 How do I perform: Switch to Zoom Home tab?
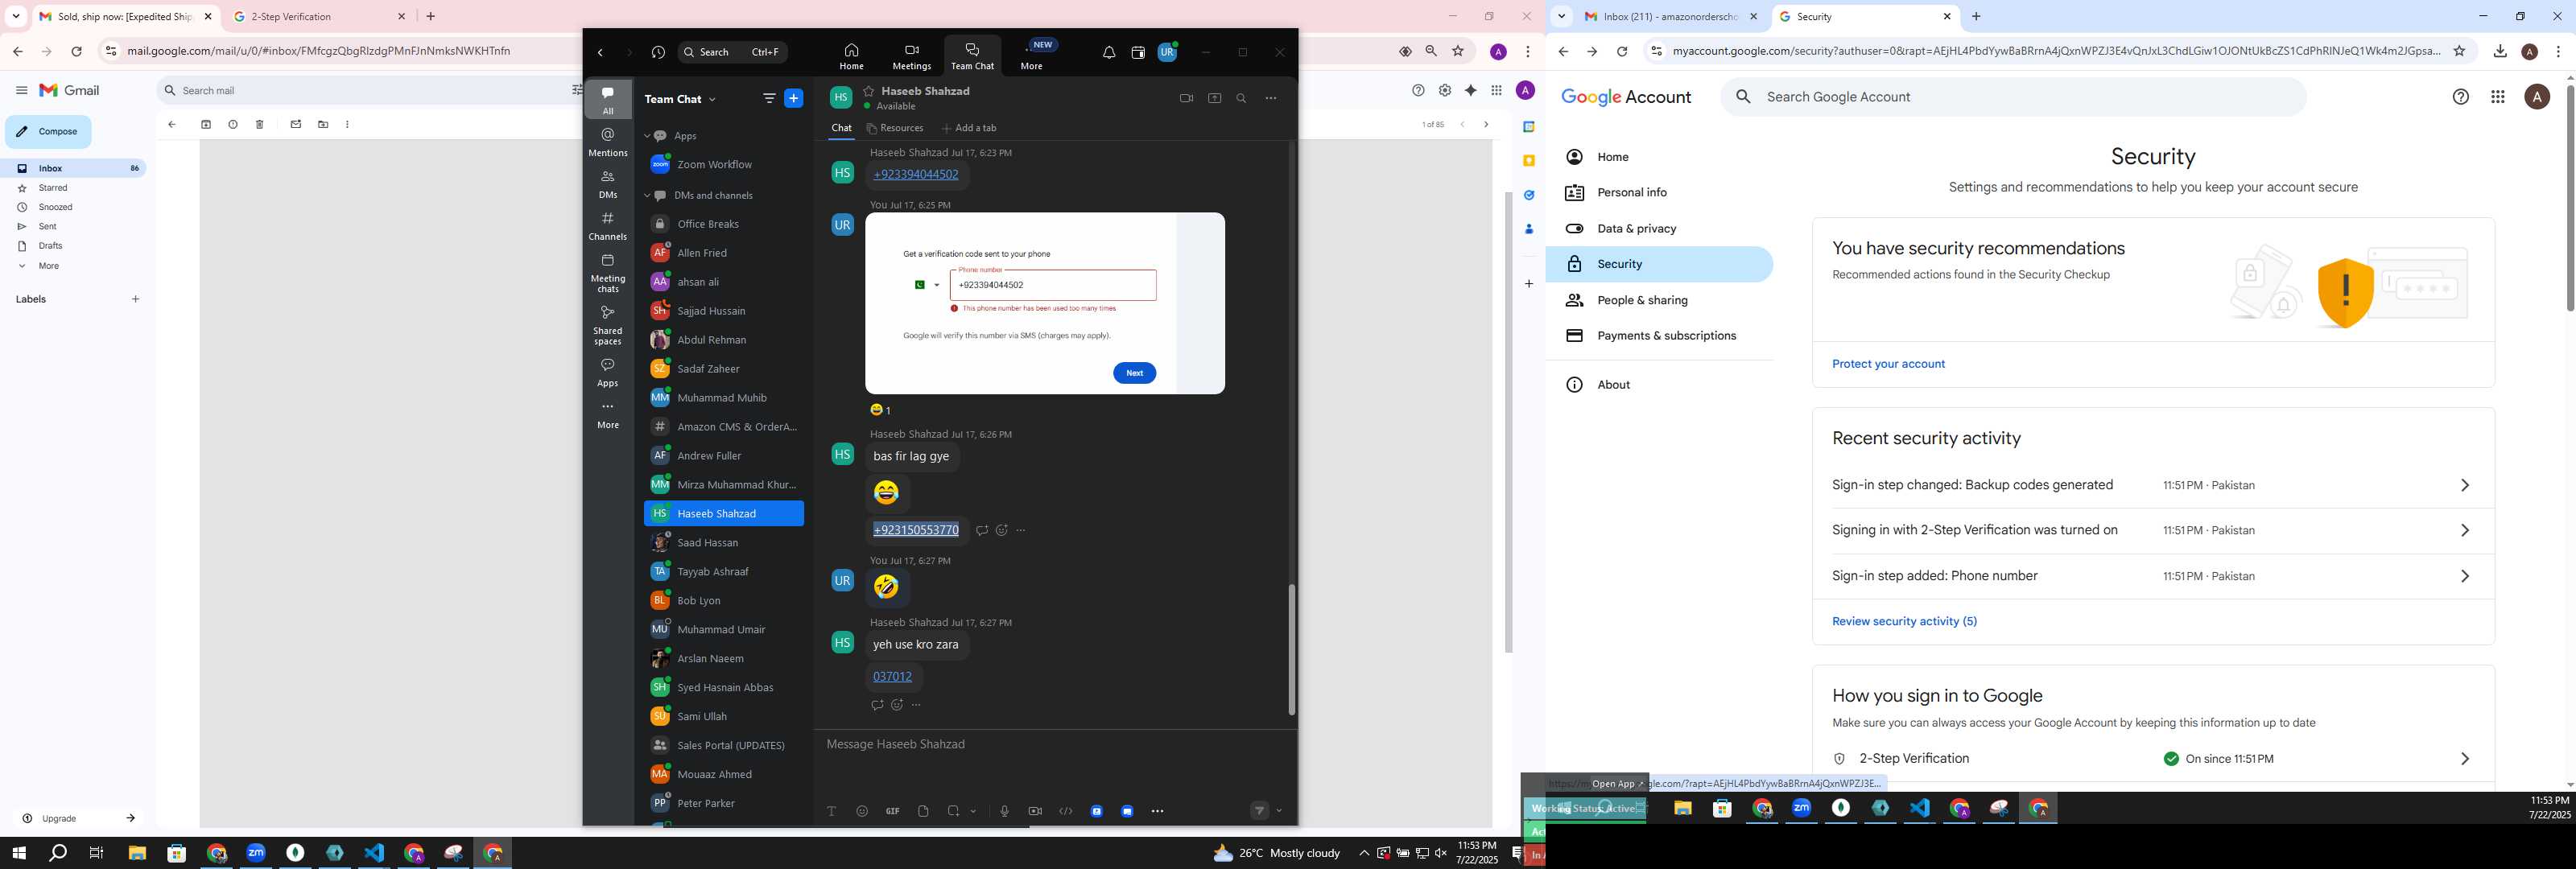tap(851, 56)
